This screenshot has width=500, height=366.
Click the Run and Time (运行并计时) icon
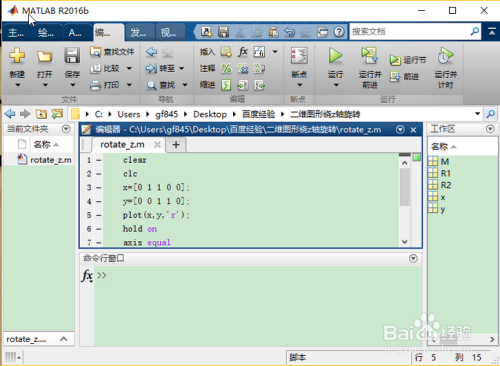[445, 56]
